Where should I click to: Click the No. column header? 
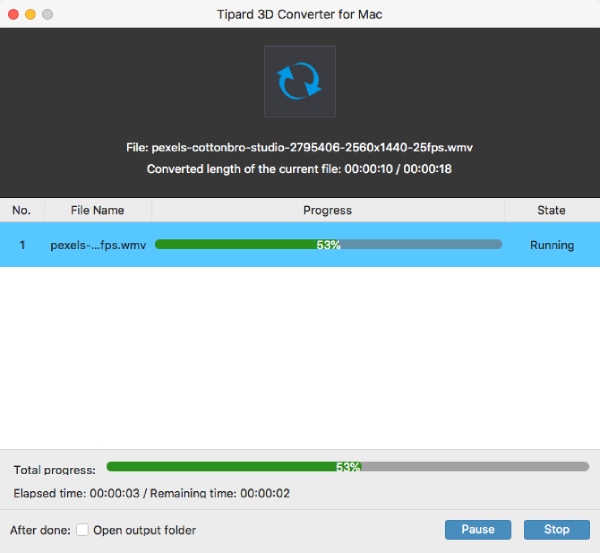pyautogui.click(x=22, y=210)
